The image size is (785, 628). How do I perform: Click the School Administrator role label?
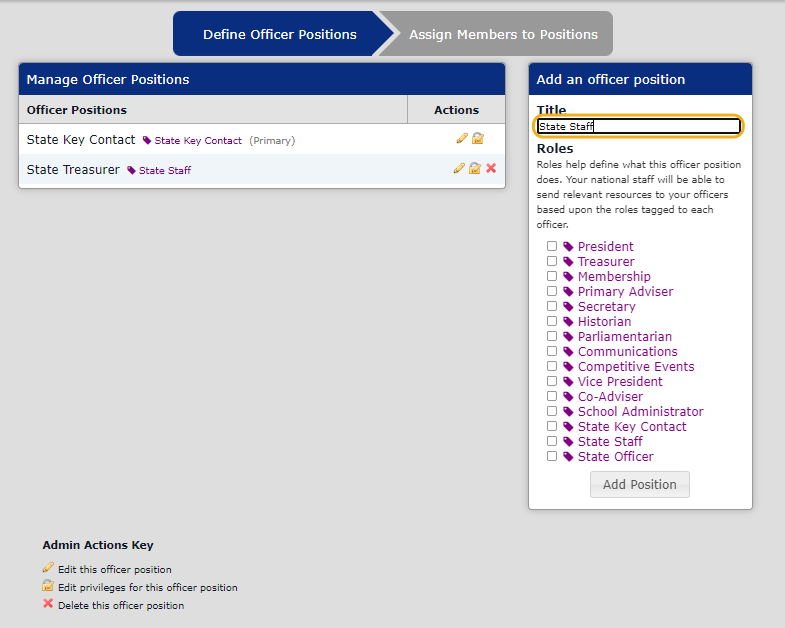[x=640, y=412]
